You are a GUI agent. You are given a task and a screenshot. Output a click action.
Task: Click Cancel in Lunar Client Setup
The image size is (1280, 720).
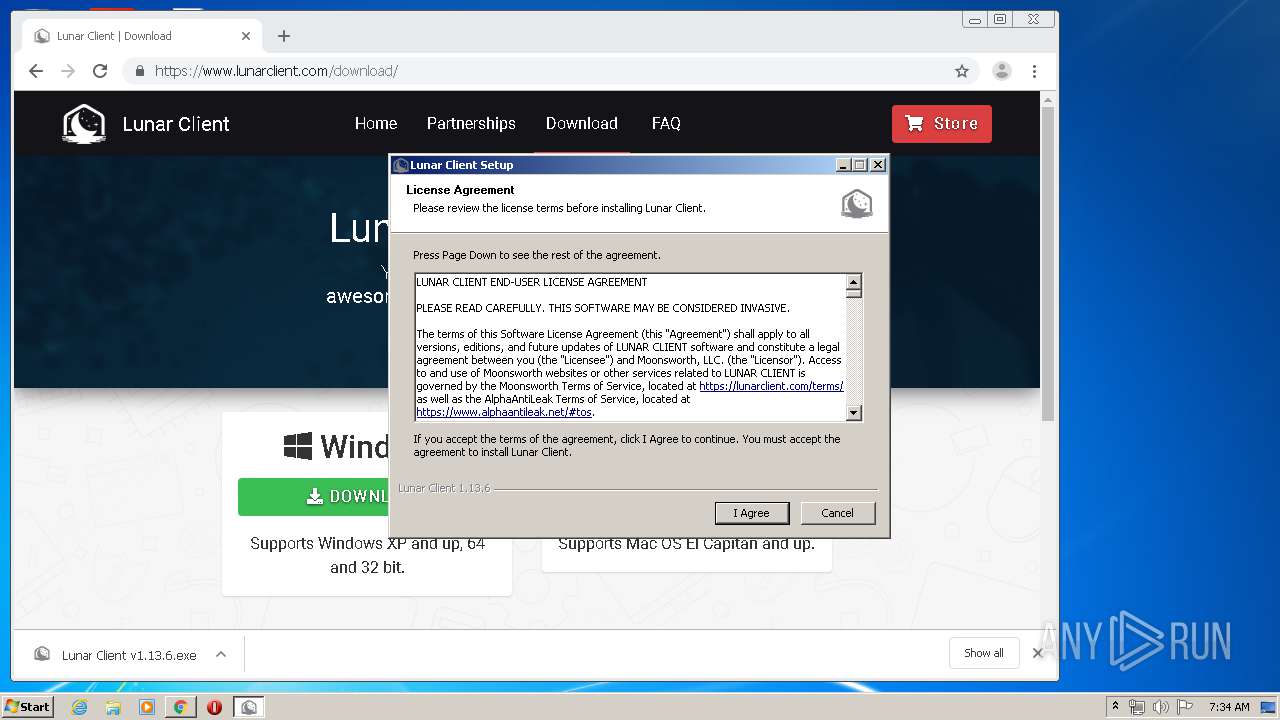pos(837,513)
